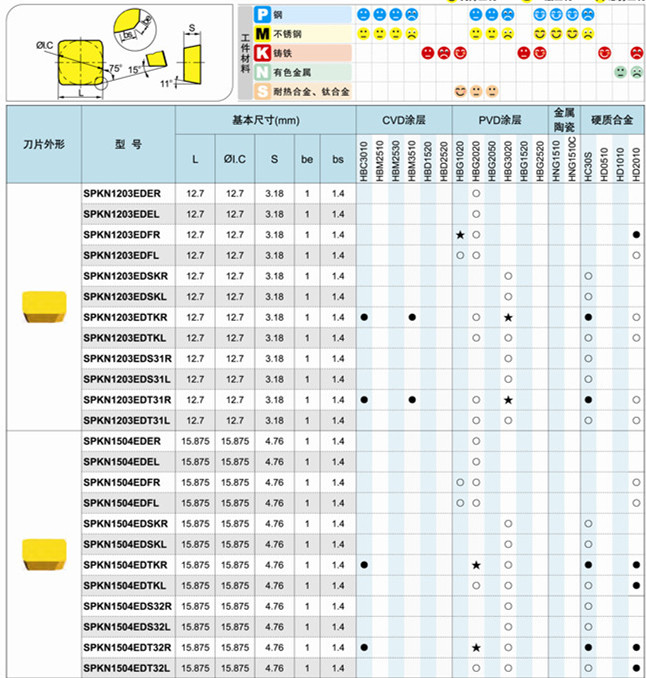
Task: Select the orange S heat-resistant alloy icon
Action: [262, 91]
